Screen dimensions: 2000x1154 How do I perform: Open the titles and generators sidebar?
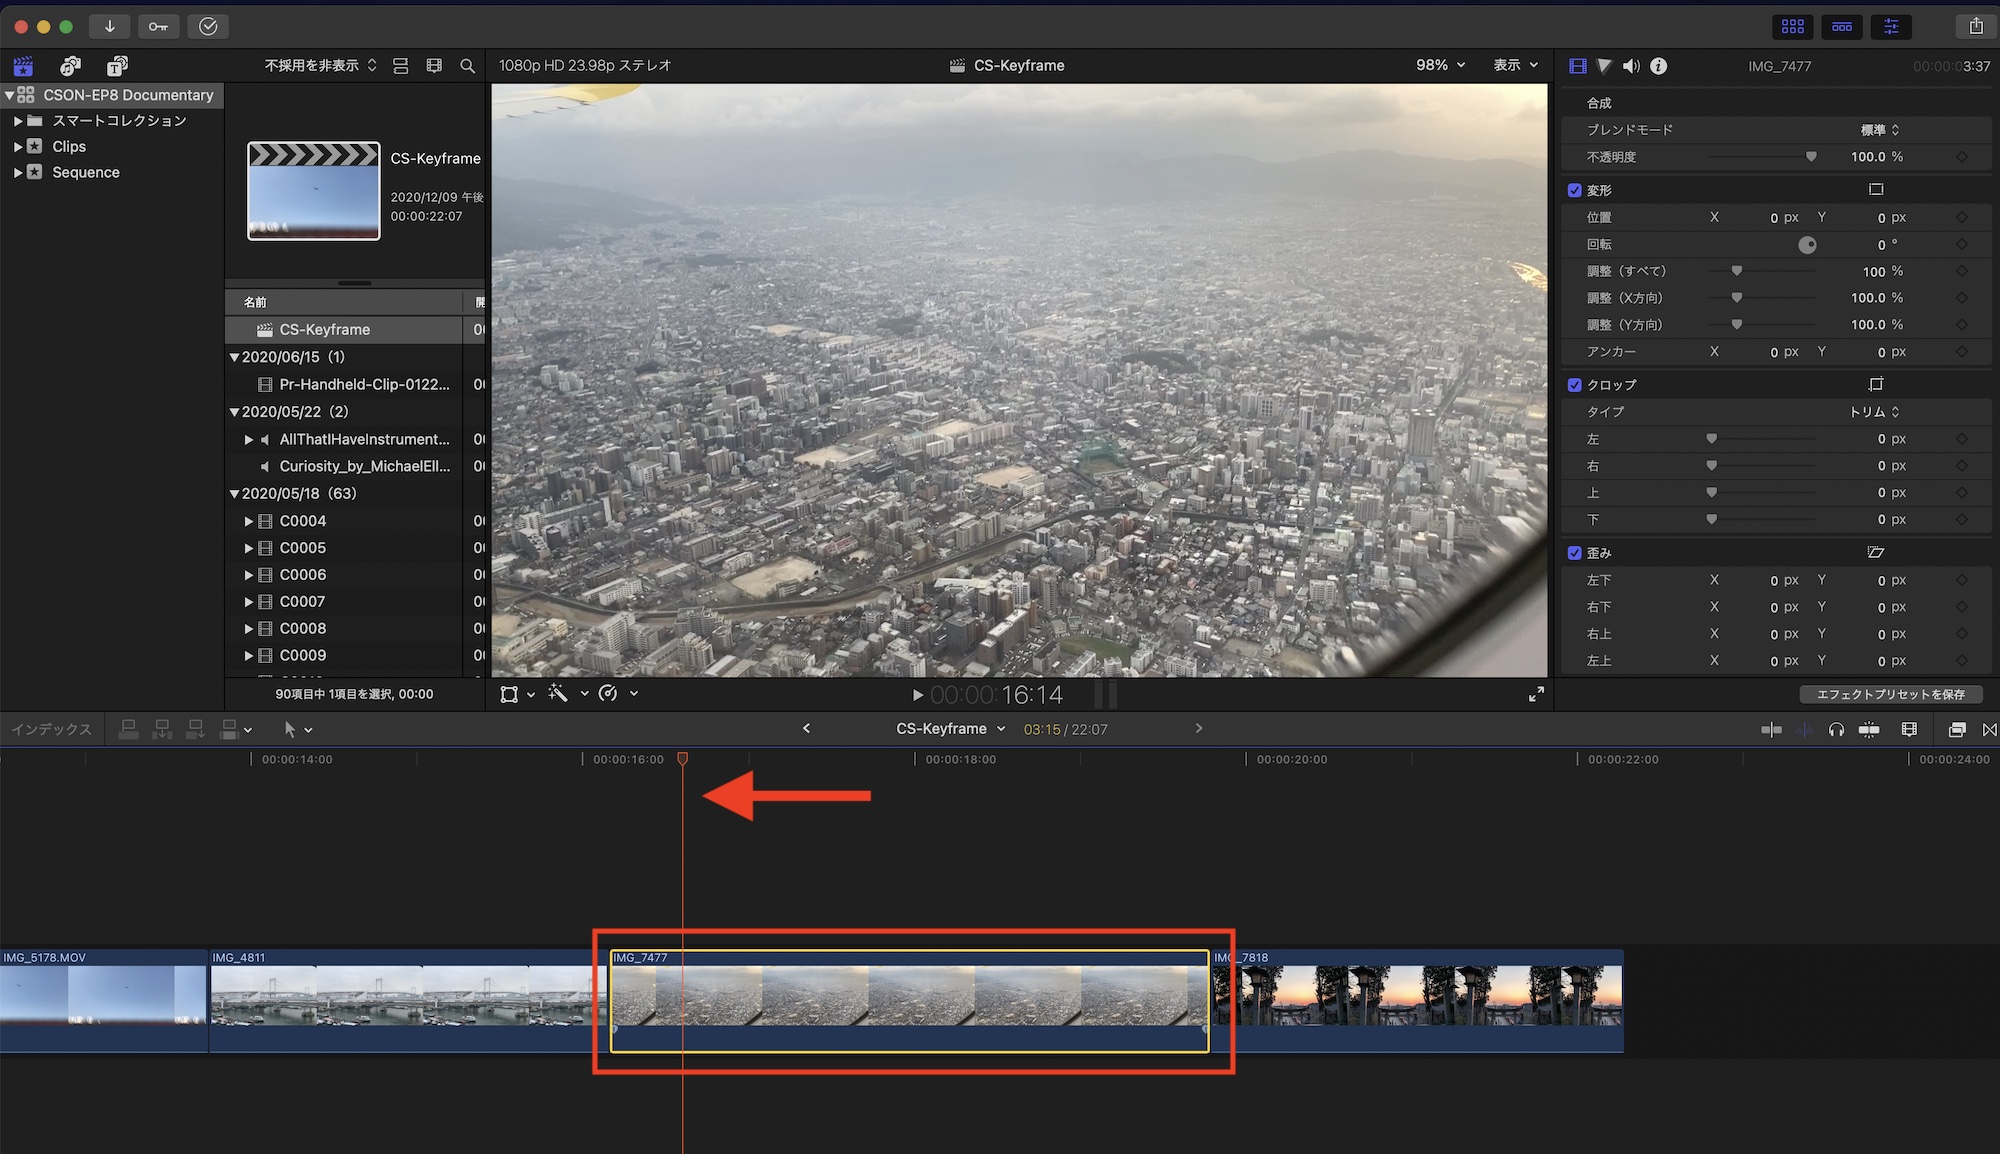point(117,66)
